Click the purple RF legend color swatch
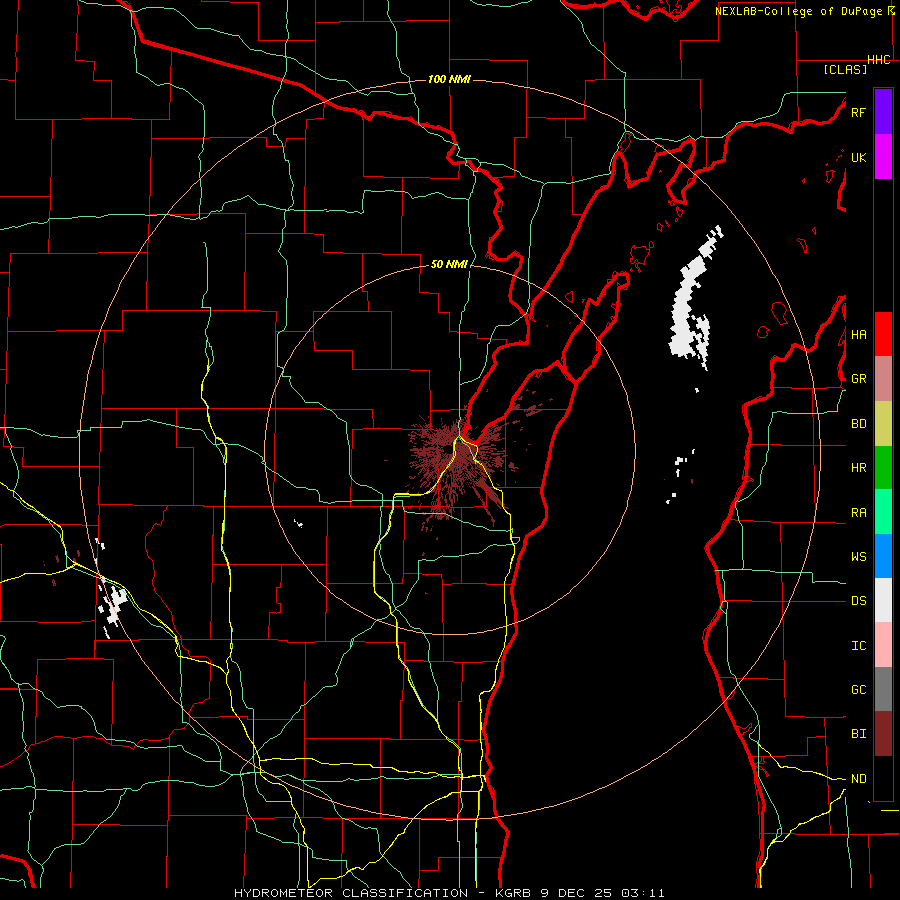The image size is (900, 900). click(x=883, y=112)
